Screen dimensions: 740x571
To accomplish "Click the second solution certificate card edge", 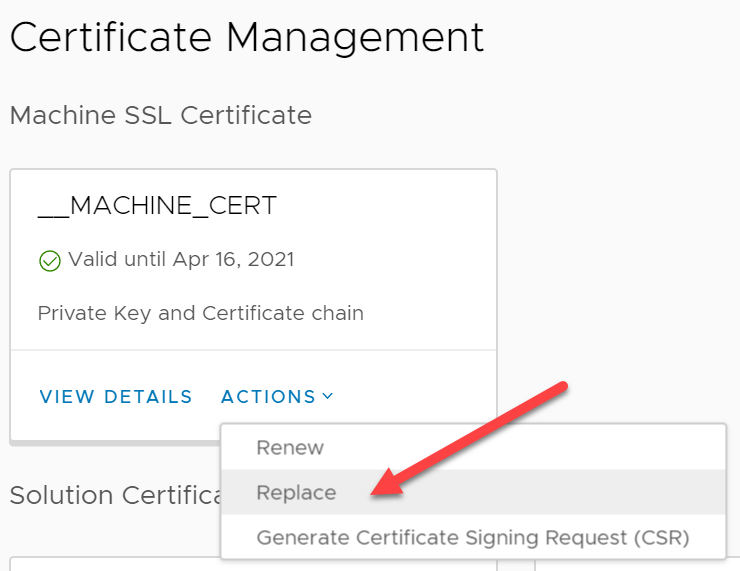I will click(x=520, y=565).
